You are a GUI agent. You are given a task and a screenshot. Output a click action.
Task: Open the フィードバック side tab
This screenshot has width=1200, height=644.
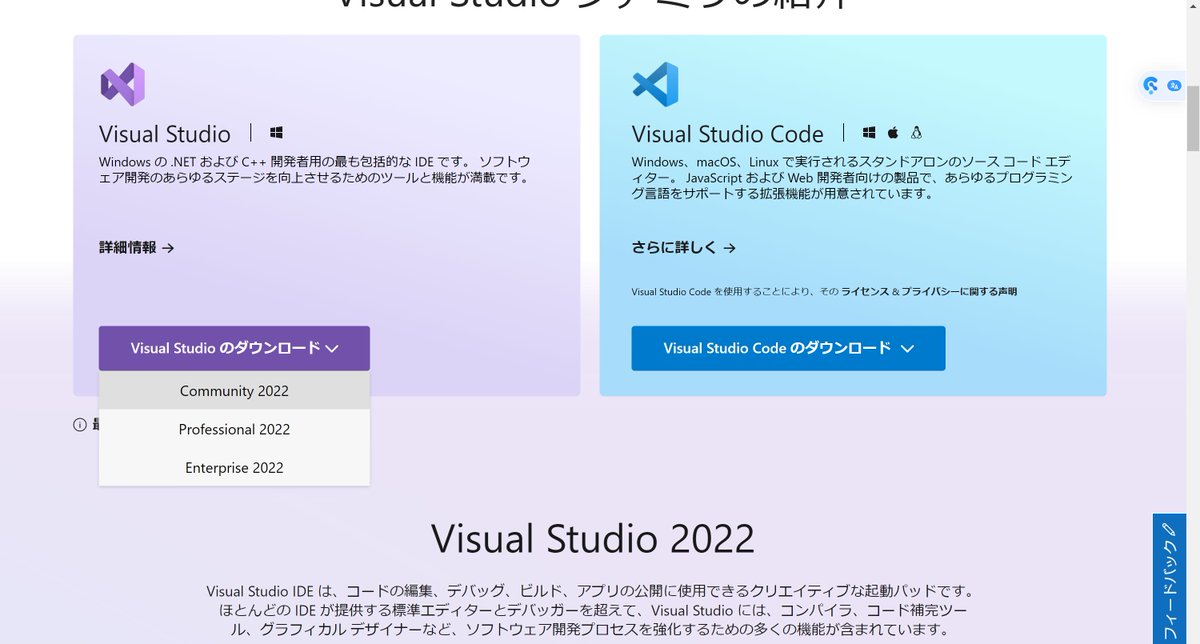click(x=1169, y=580)
